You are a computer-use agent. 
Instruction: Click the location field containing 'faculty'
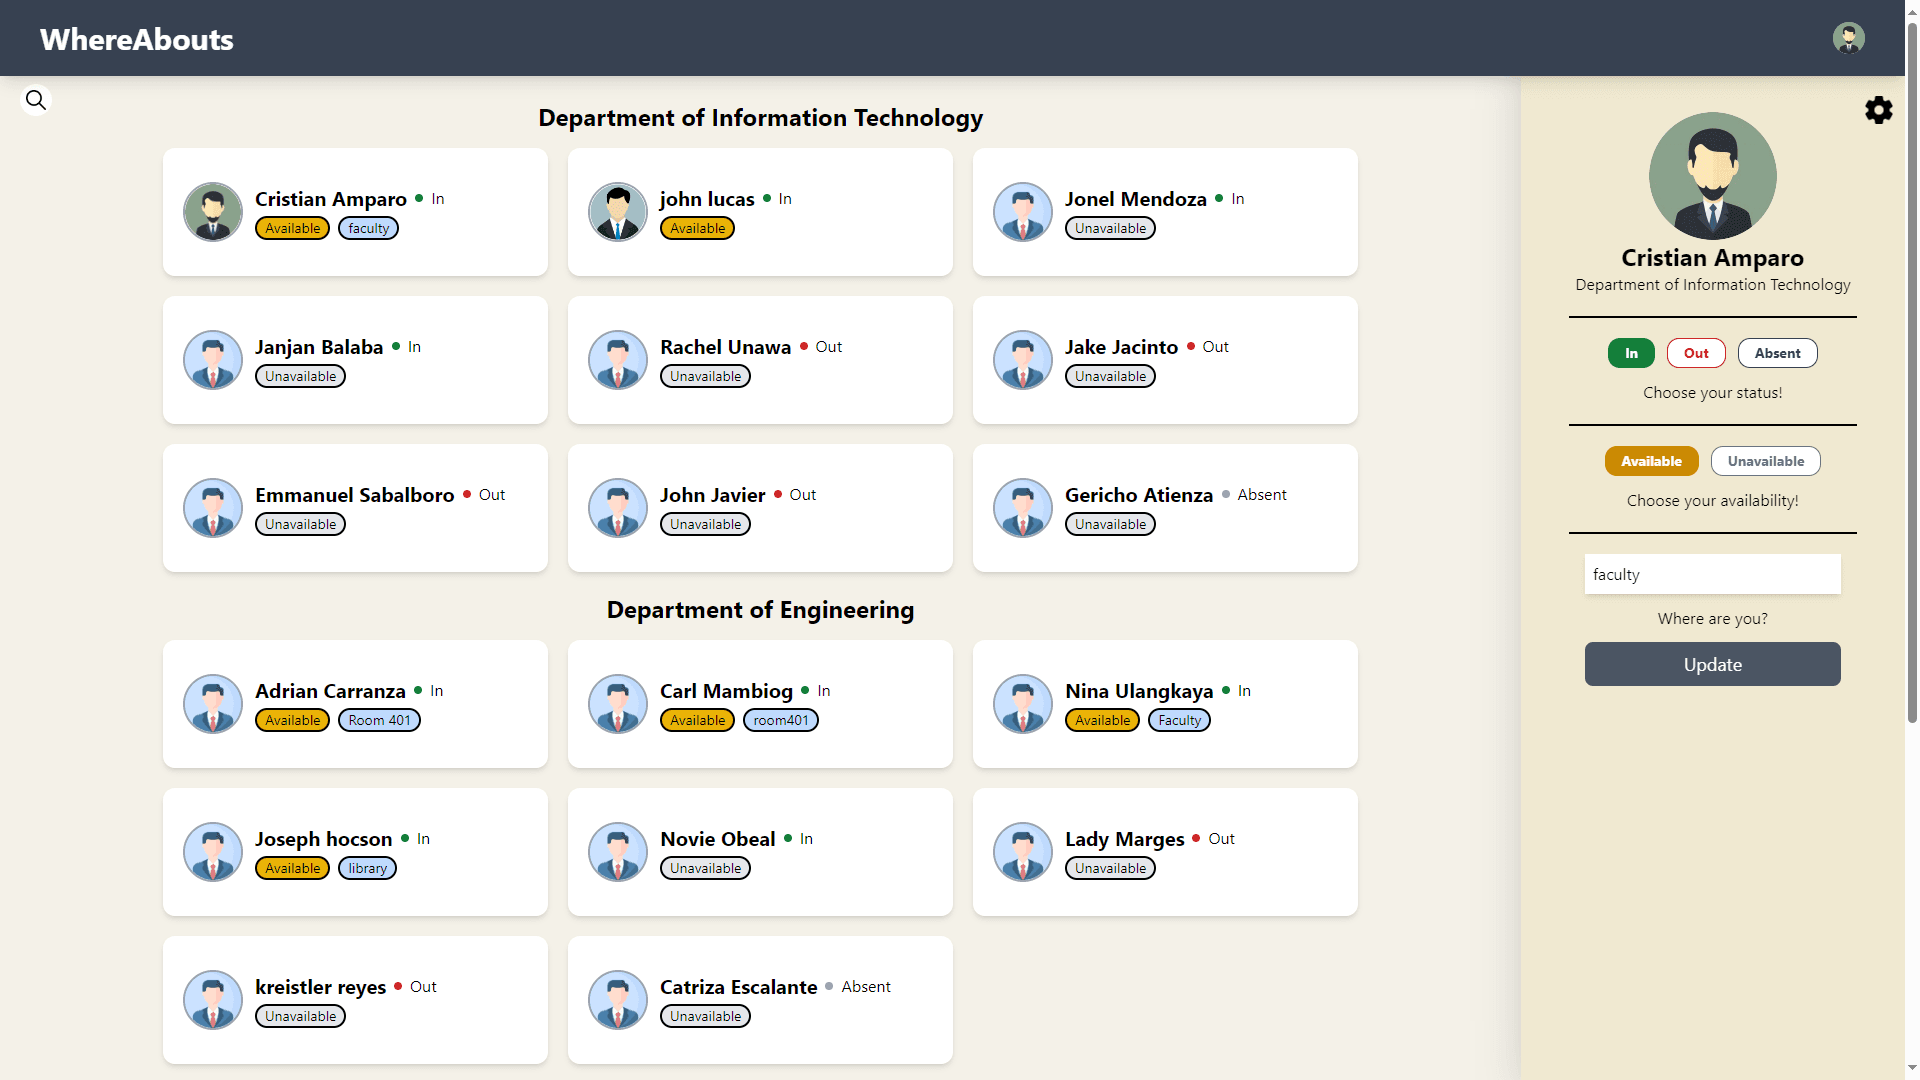[1712, 574]
